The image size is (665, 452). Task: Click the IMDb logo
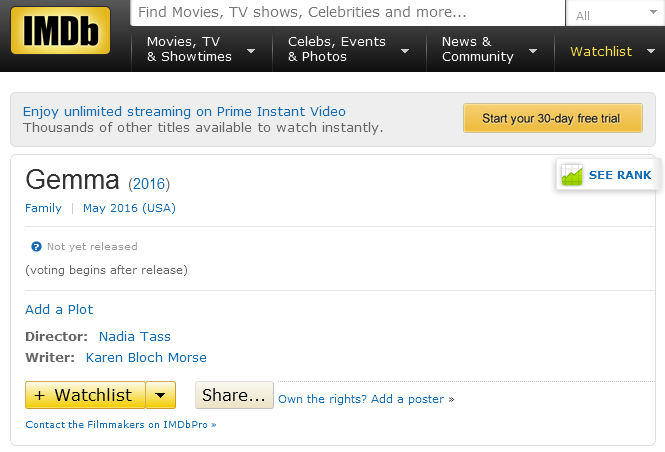tap(60, 30)
